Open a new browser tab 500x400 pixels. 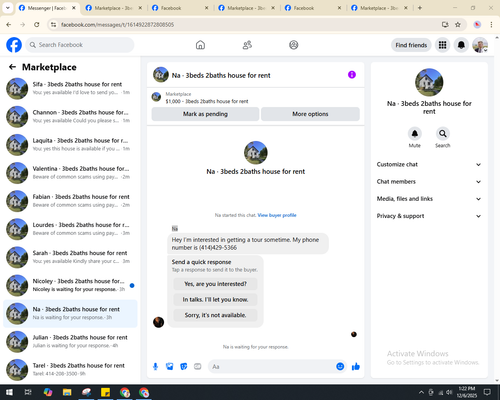pyautogui.click(x=420, y=8)
